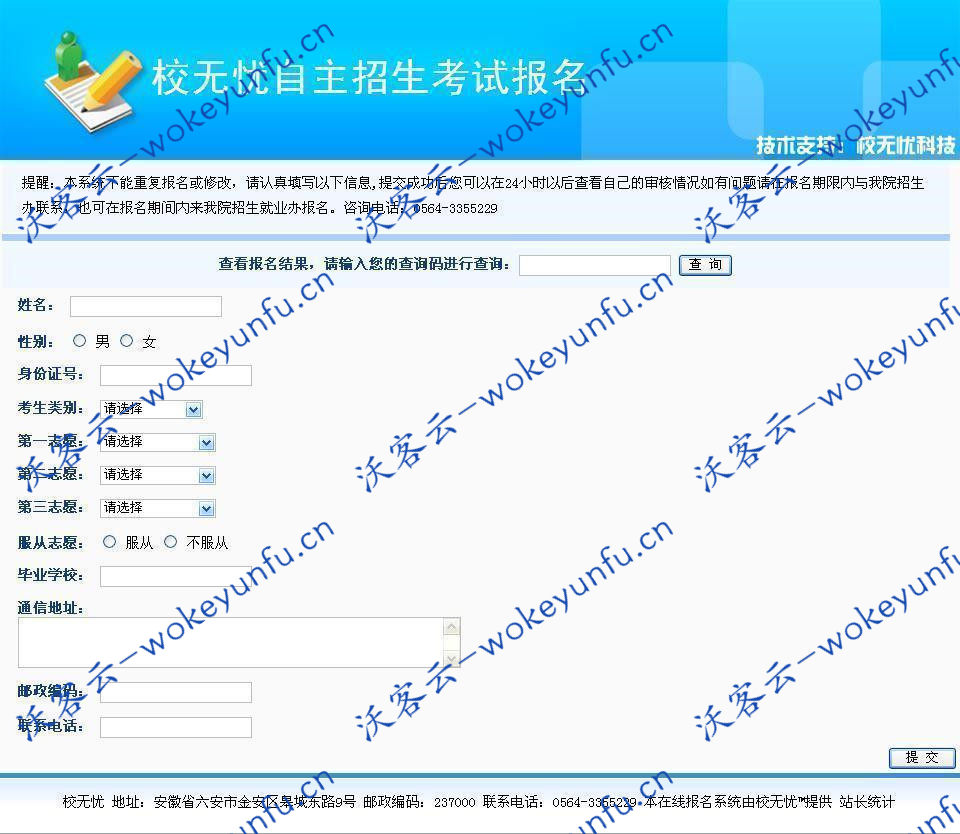Focus the query code input field

click(x=594, y=266)
